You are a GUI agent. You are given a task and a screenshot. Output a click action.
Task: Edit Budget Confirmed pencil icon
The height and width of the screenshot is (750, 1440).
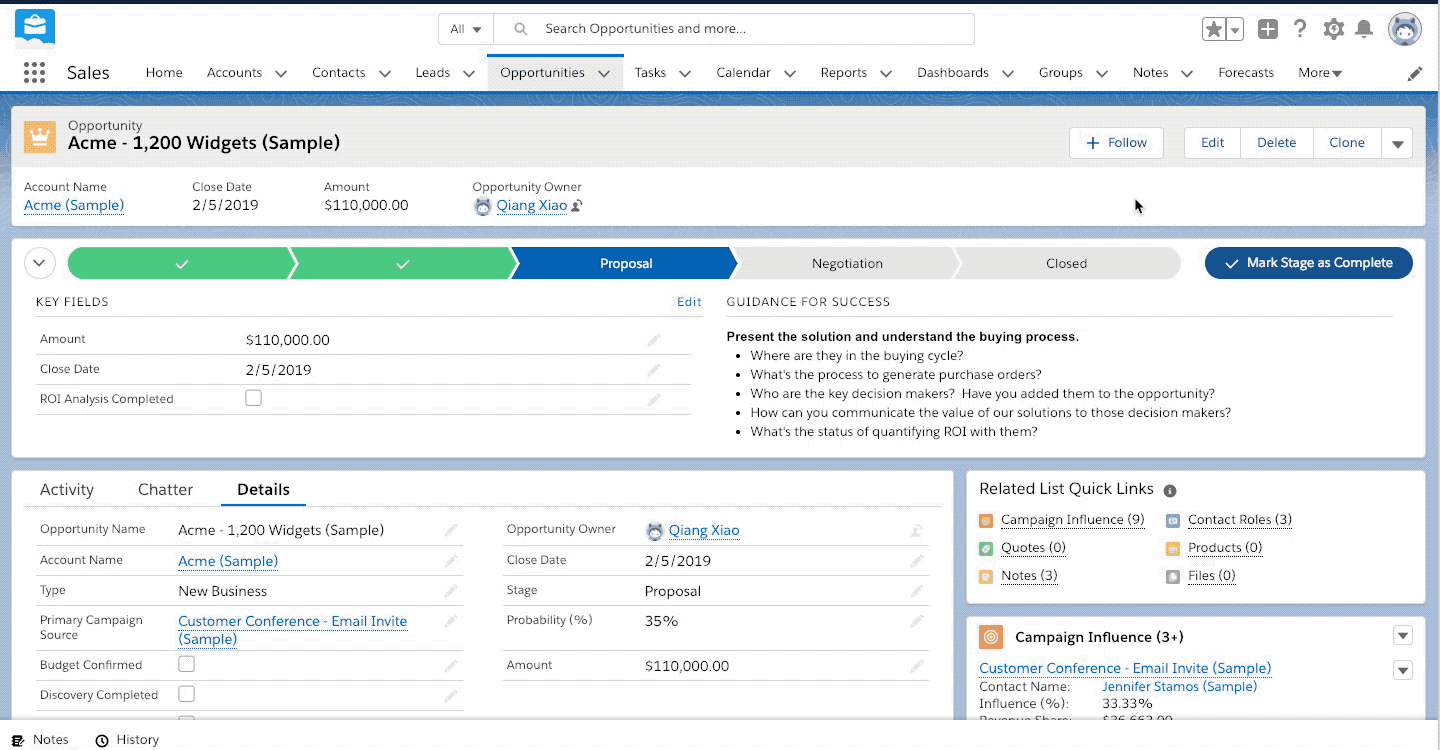tap(451, 666)
